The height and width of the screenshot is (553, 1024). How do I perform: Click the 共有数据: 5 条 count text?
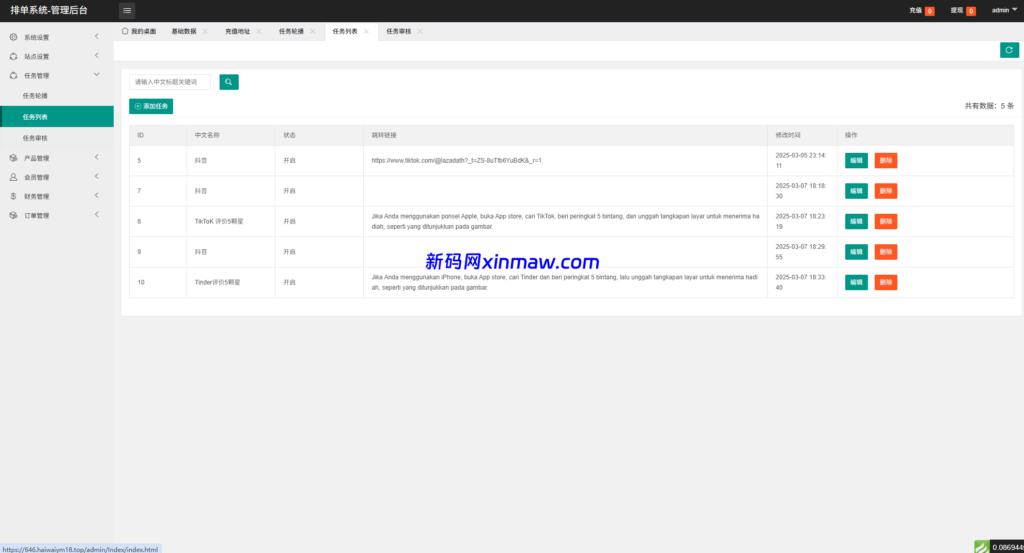pyautogui.click(x=989, y=106)
